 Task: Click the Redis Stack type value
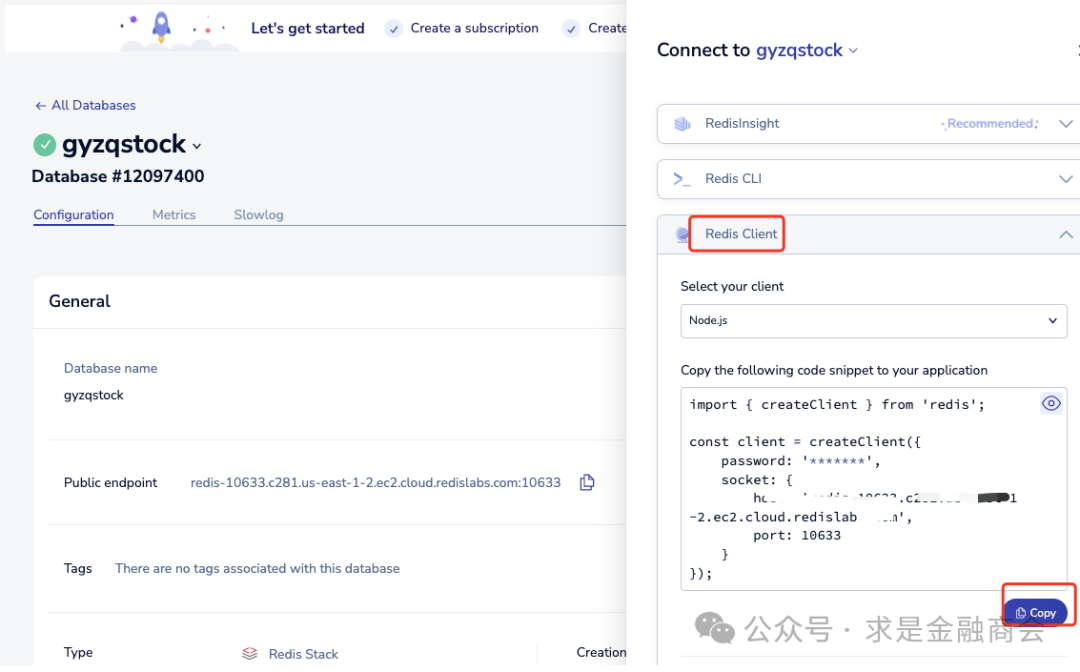[x=303, y=654]
